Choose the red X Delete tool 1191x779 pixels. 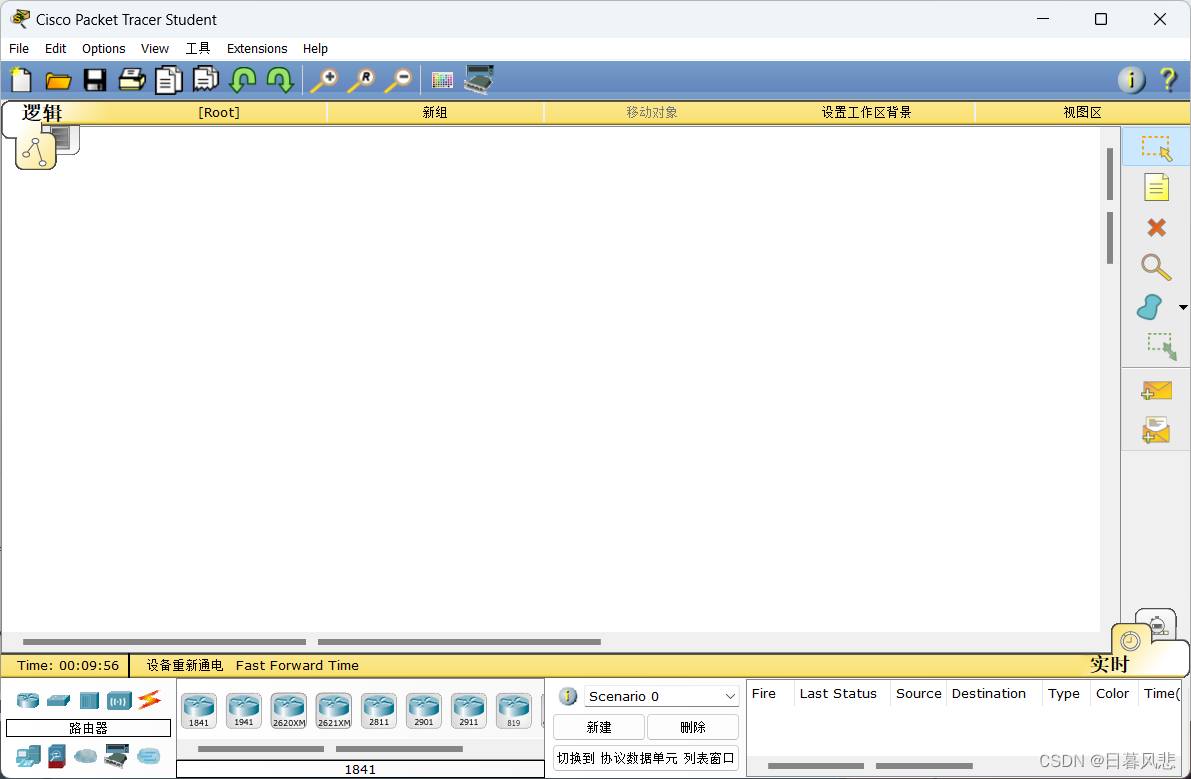pyautogui.click(x=1156, y=227)
